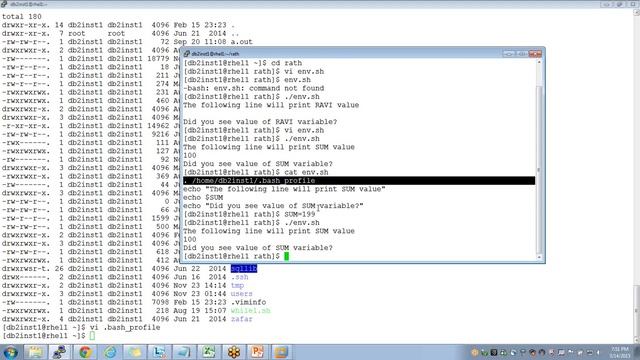Click the '.viminfo' file entry
Image resolution: width=640 pixels, height=360 pixels.
[x=248, y=302]
